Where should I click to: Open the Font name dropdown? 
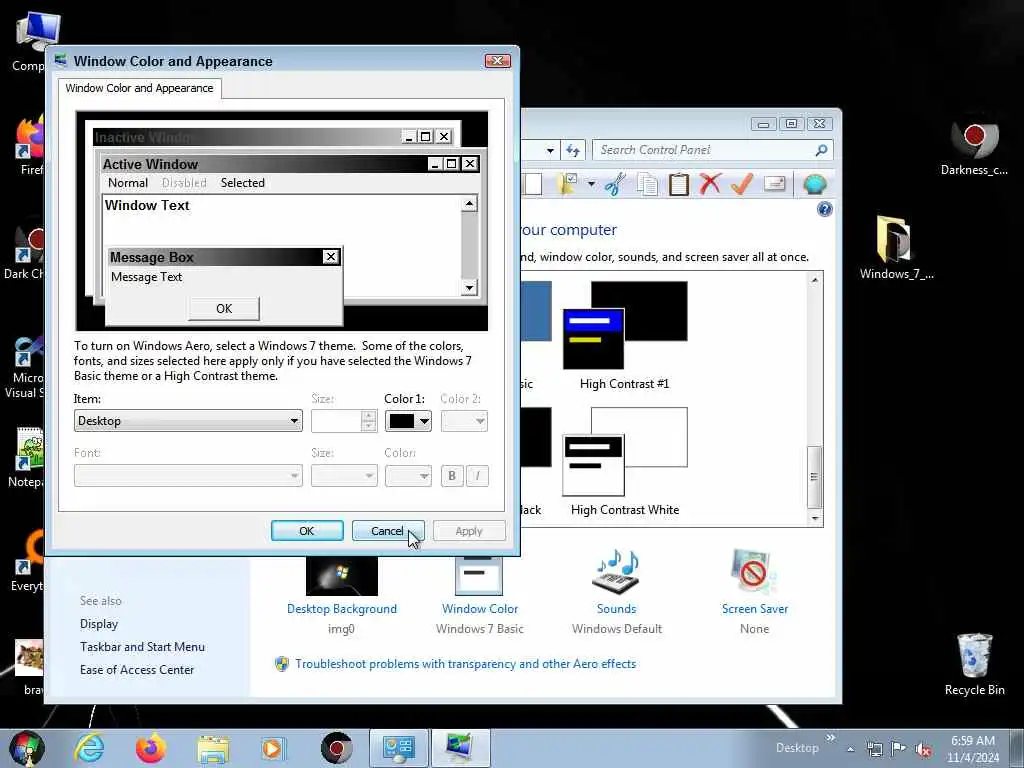tap(188, 475)
